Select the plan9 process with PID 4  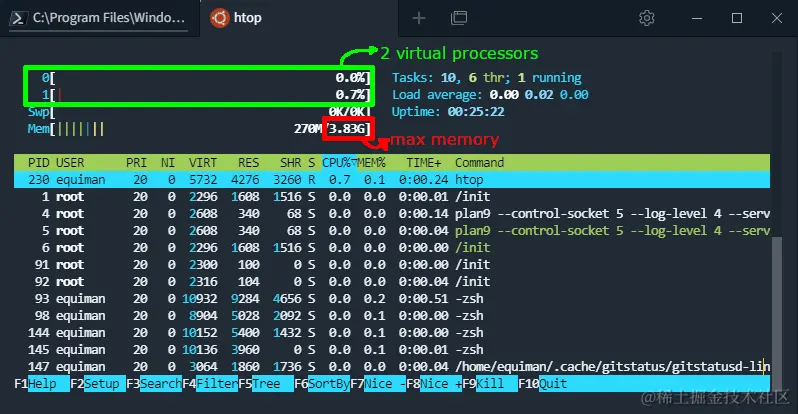[x=392, y=214]
